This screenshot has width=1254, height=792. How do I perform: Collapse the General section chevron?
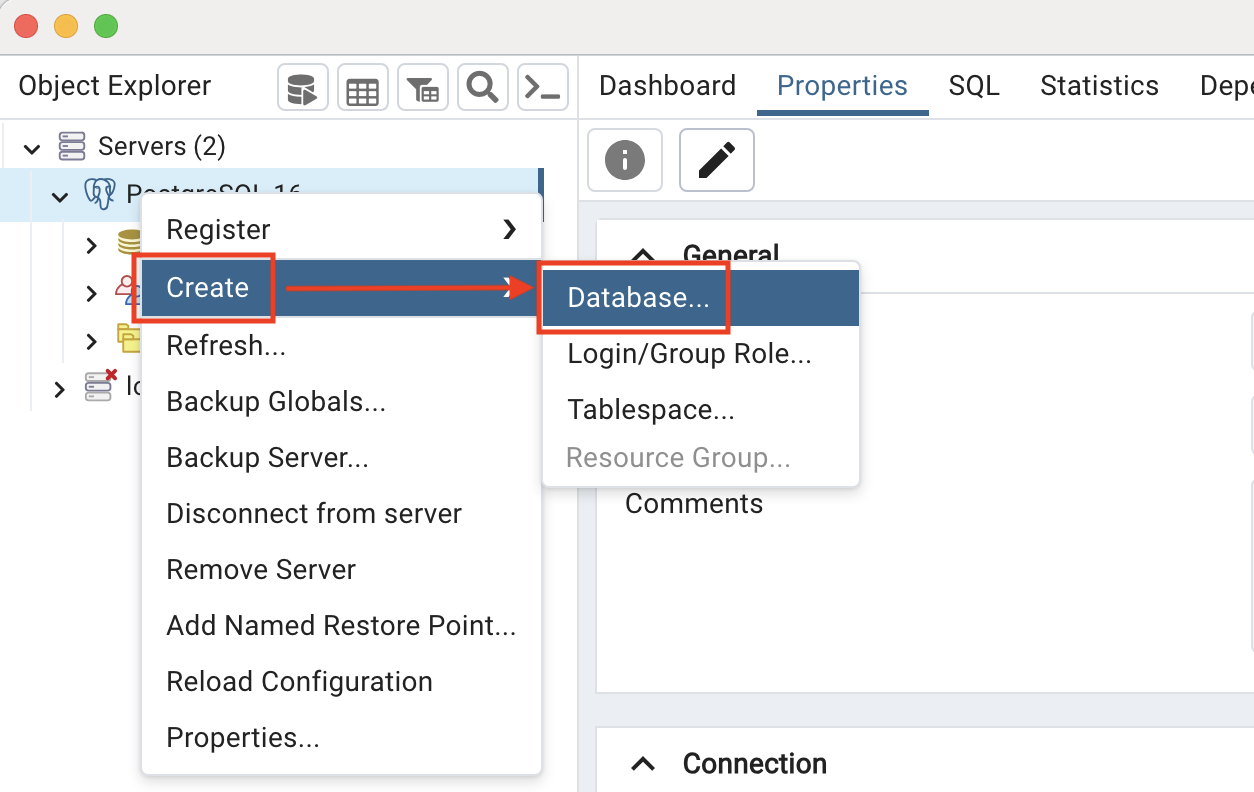coord(644,255)
